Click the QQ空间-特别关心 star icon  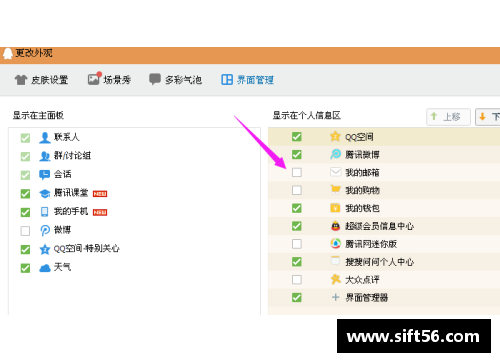coord(45,249)
